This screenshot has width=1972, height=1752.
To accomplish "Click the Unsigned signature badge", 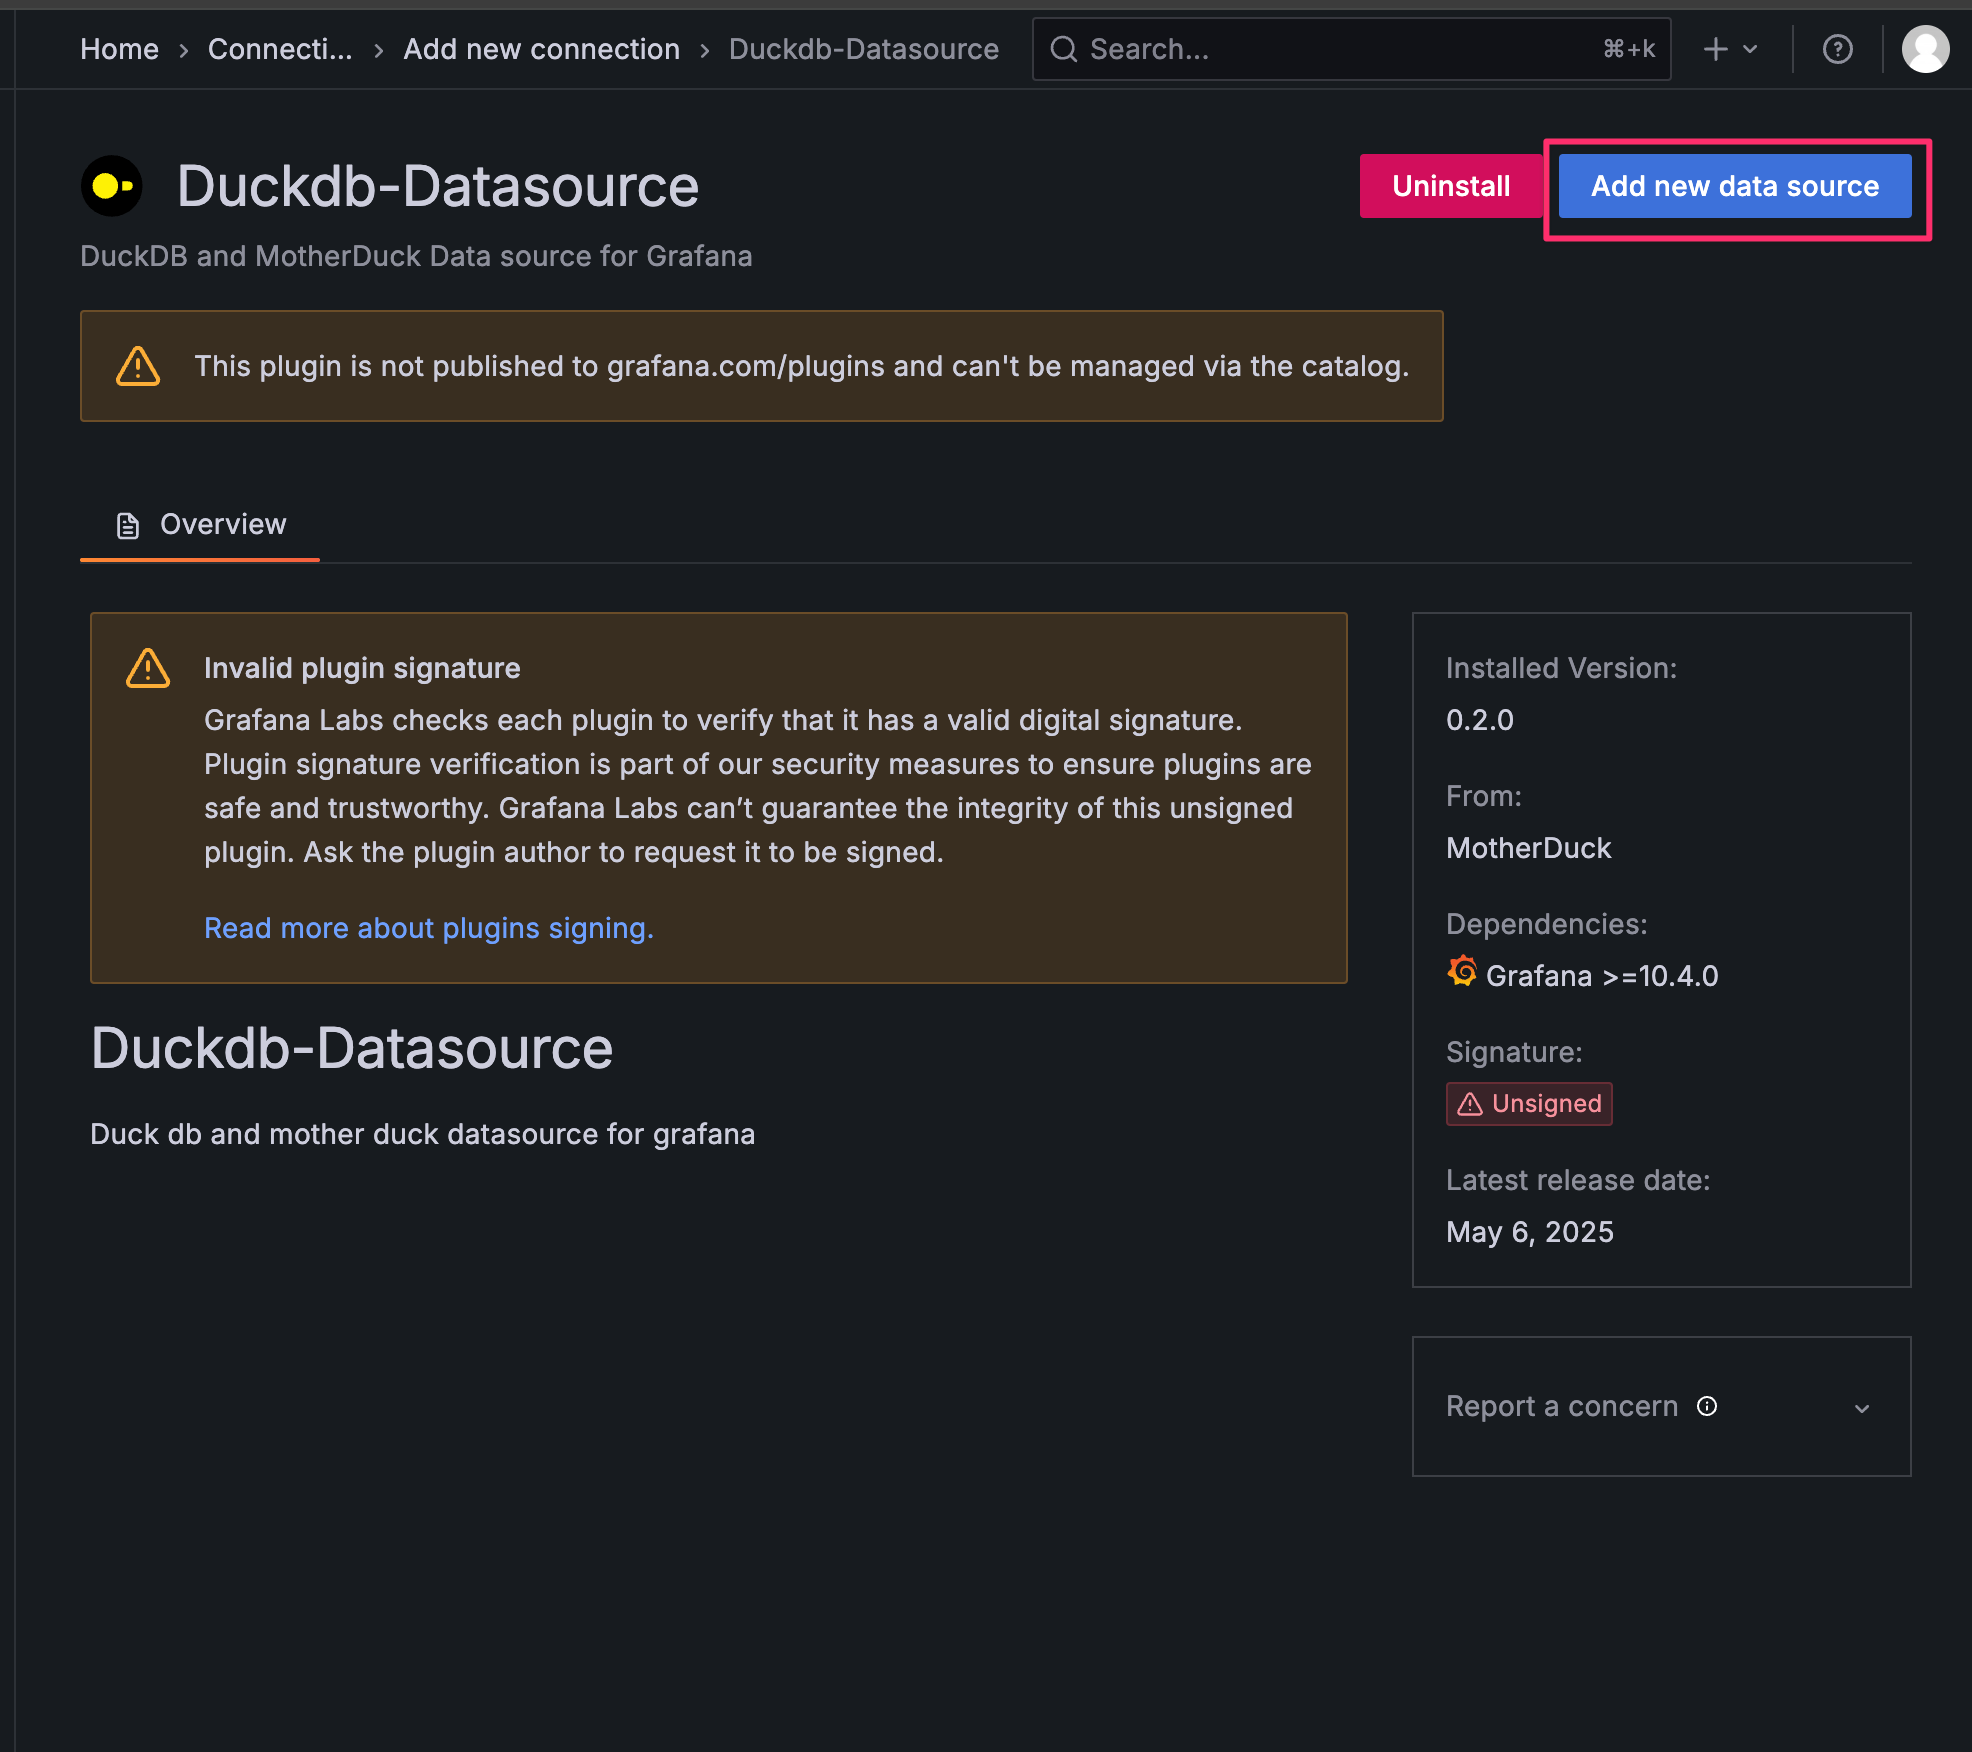I will click(x=1529, y=1104).
